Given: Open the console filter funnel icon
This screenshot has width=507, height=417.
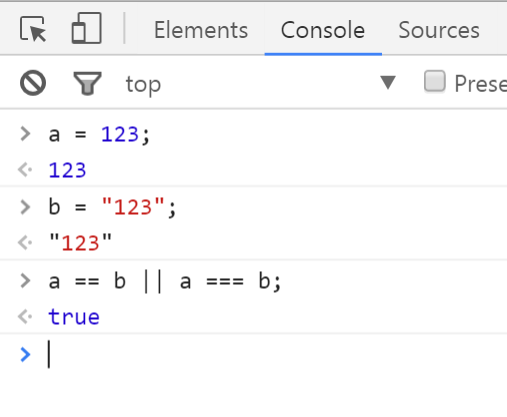Looking at the screenshot, I should point(87,83).
